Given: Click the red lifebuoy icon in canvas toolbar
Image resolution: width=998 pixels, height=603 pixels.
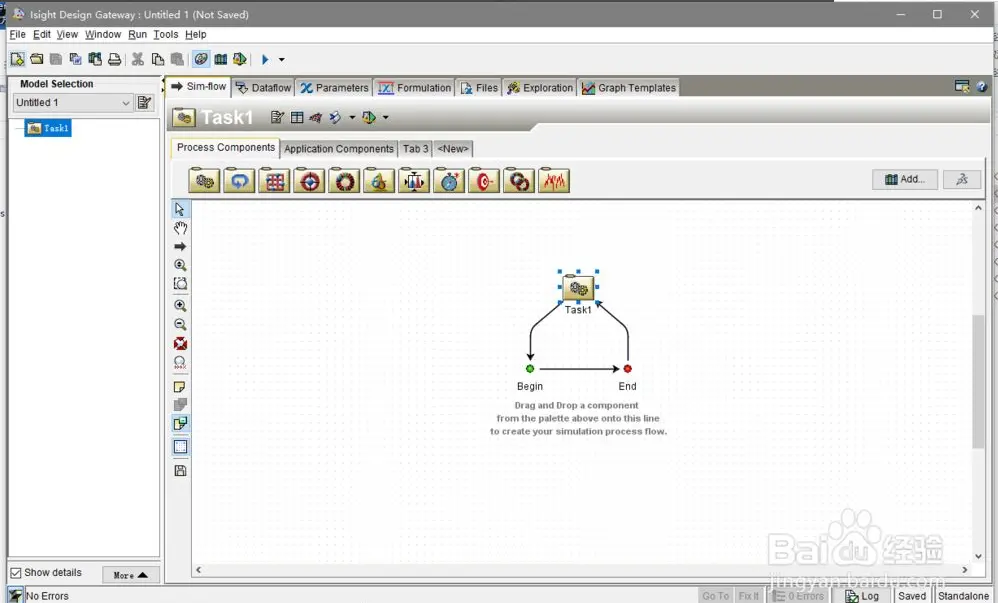Looking at the screenshot, I should click(180, 344).
